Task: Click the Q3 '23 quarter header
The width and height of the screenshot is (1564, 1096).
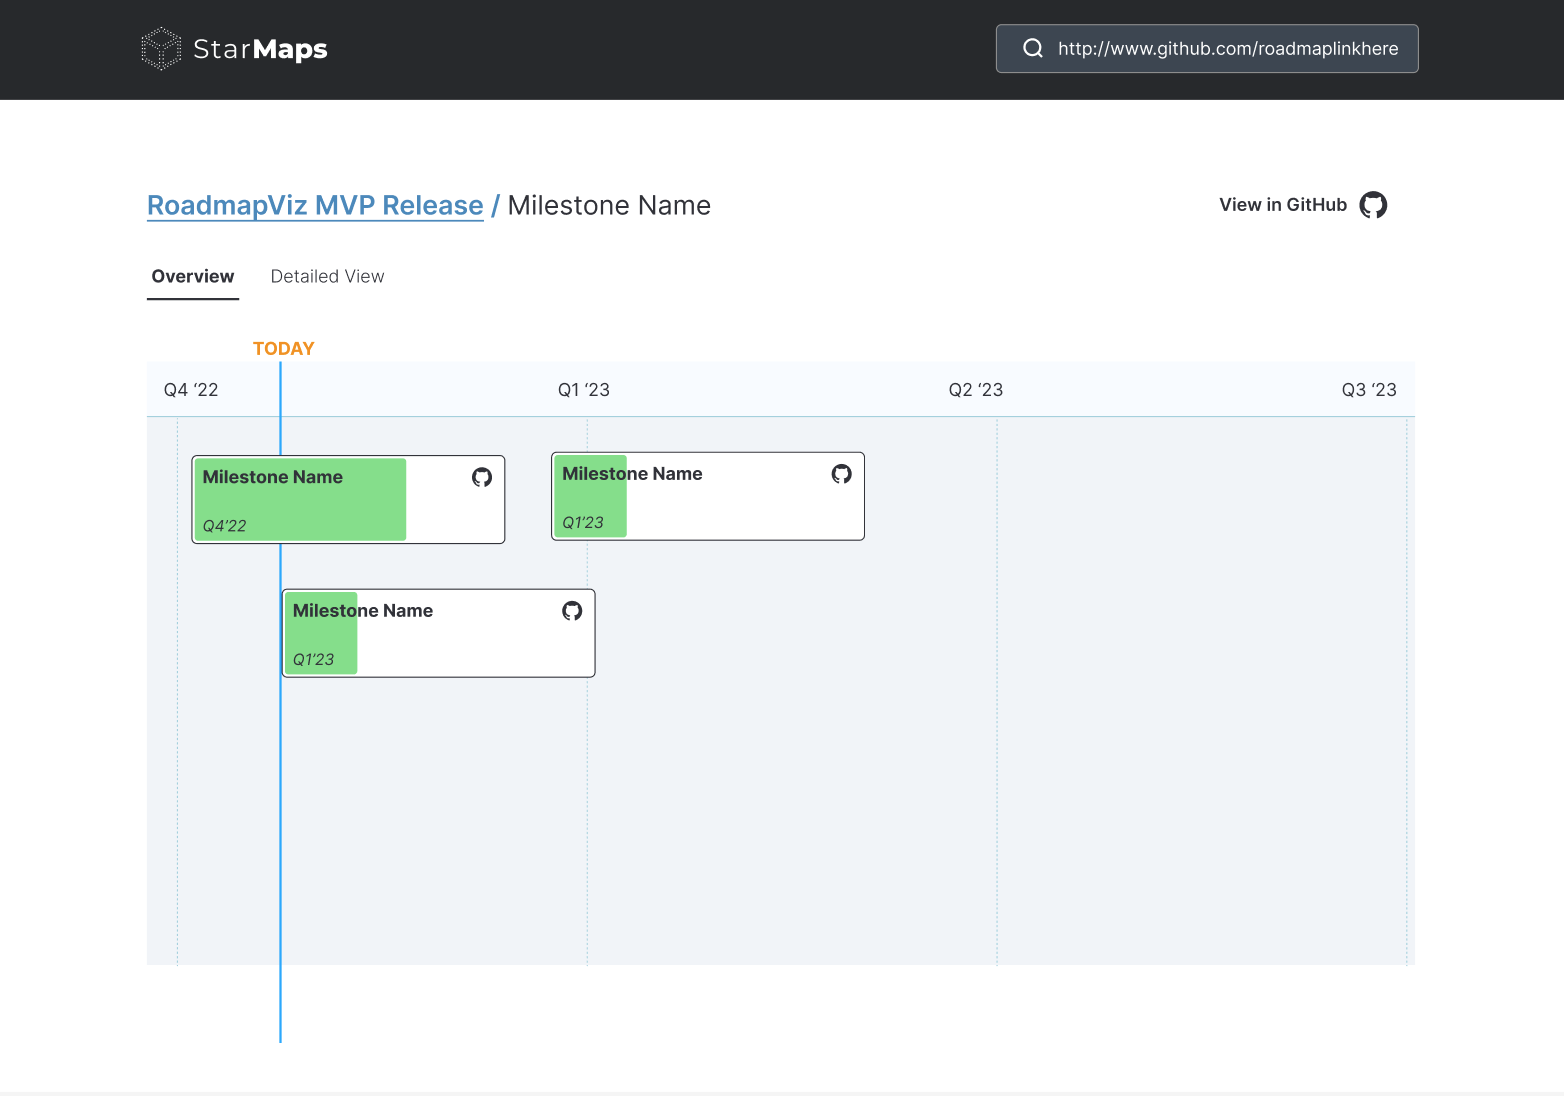Action: tap(1369, 389)
